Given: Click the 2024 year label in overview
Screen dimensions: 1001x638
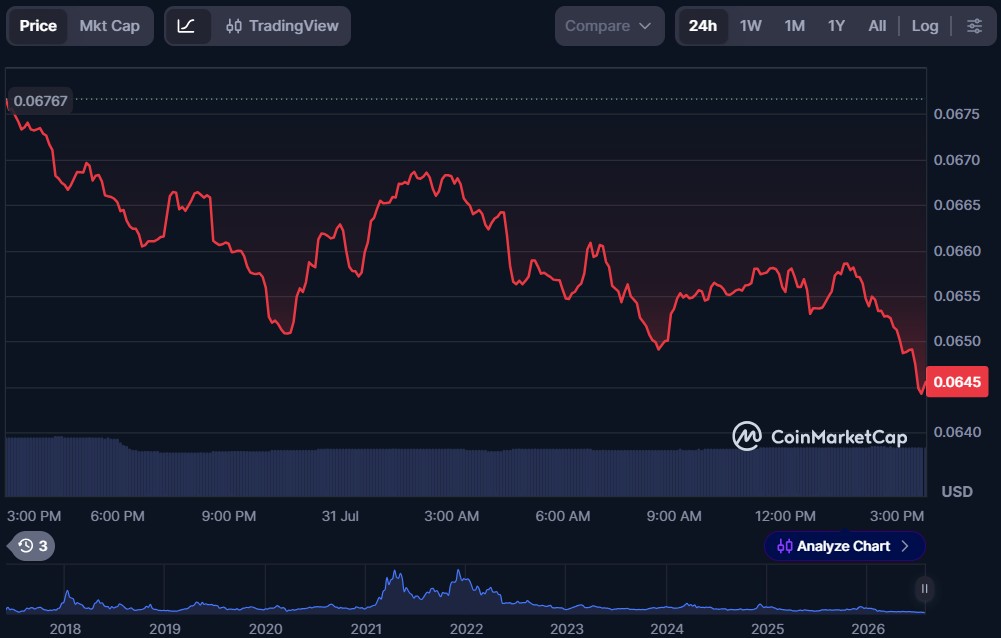Looking at the screenshot, I should click(x=666, y=629).
